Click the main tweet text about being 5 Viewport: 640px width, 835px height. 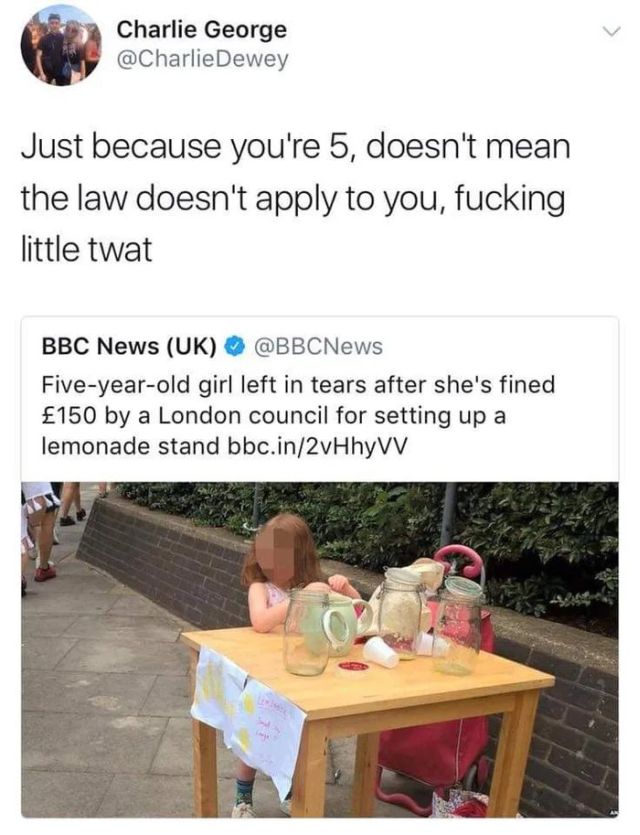point(296,198)
